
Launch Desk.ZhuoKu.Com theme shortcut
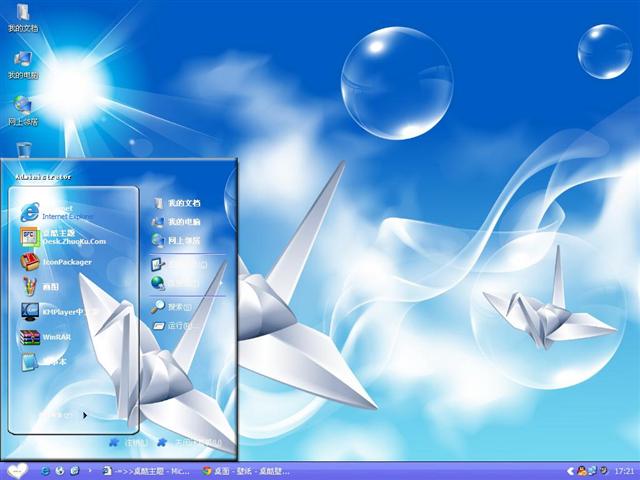pos(62,237)
